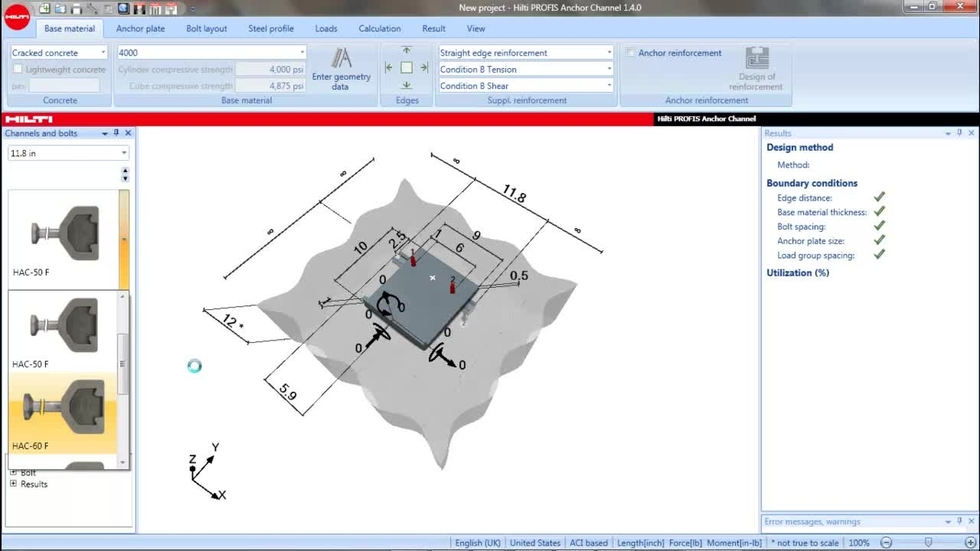The width and height of the screenshot is (980, 551).
Task: Select the HAC-60 F channel thumbnail
Action: 63,413
